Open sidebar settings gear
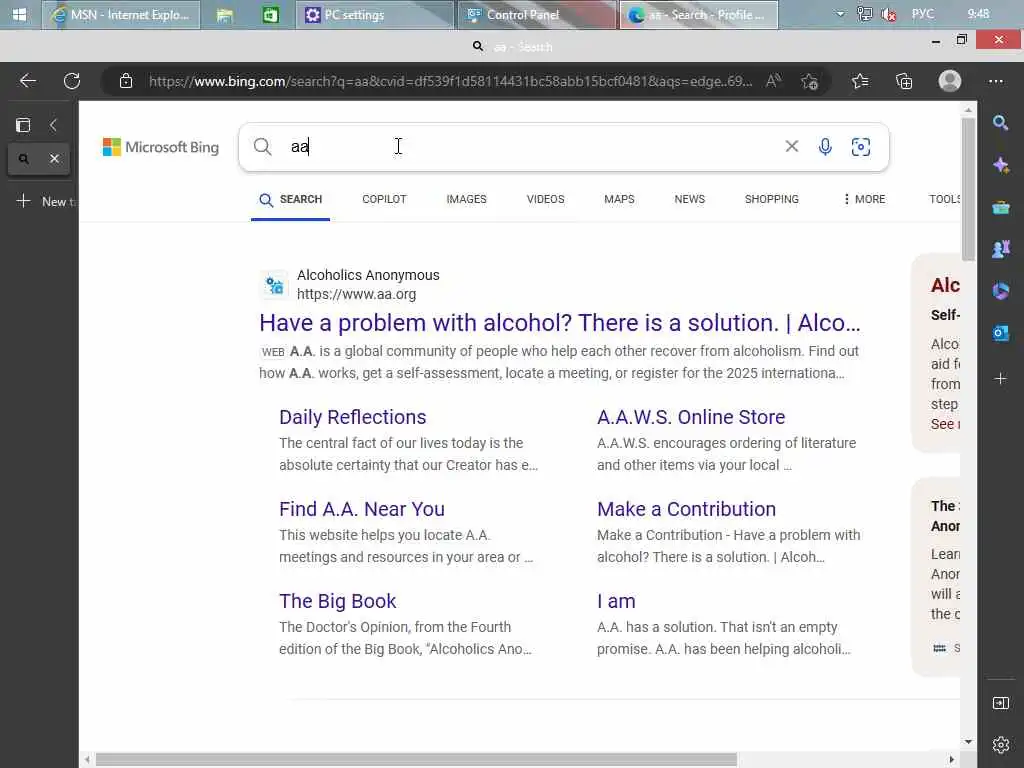Viewport: 1024px width, 768px height. click(1000, 744)
